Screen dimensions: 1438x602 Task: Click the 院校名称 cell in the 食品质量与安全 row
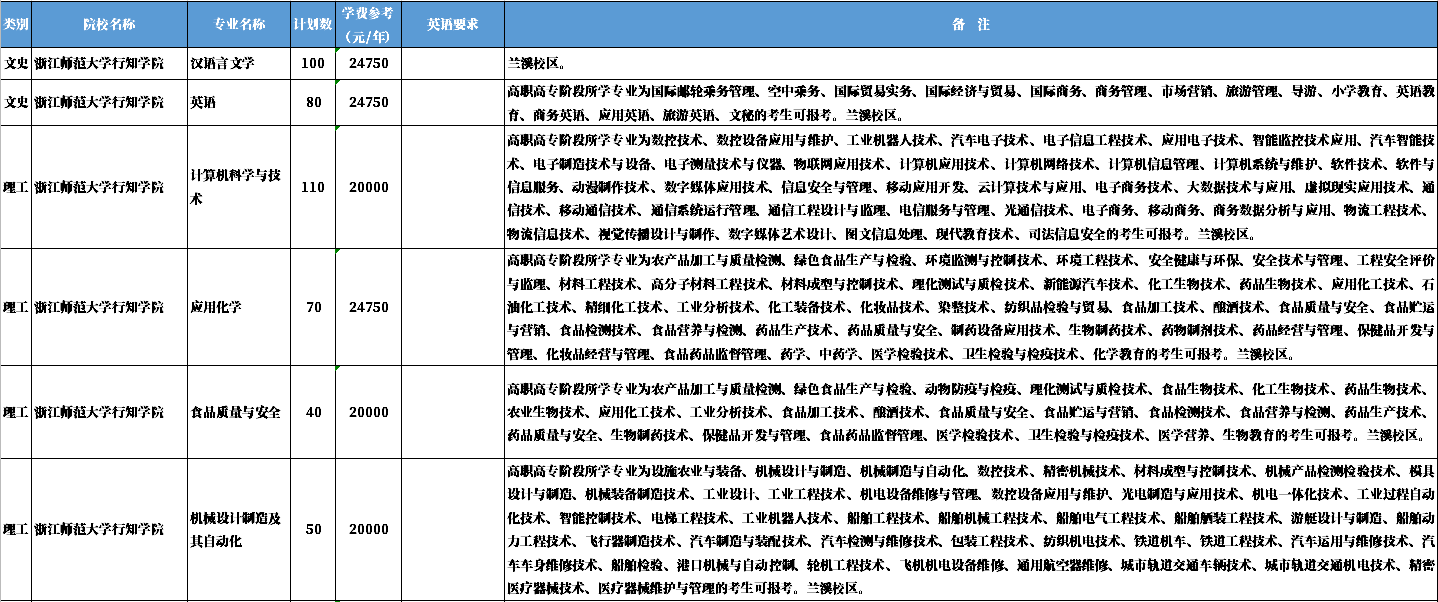110,412
